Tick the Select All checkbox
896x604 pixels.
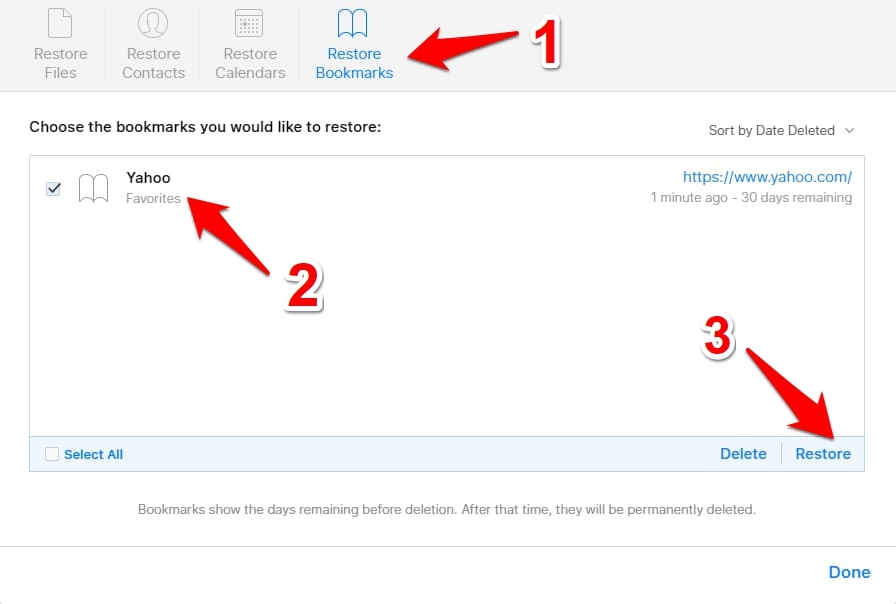pyautogui.click(x=51, y=454)
